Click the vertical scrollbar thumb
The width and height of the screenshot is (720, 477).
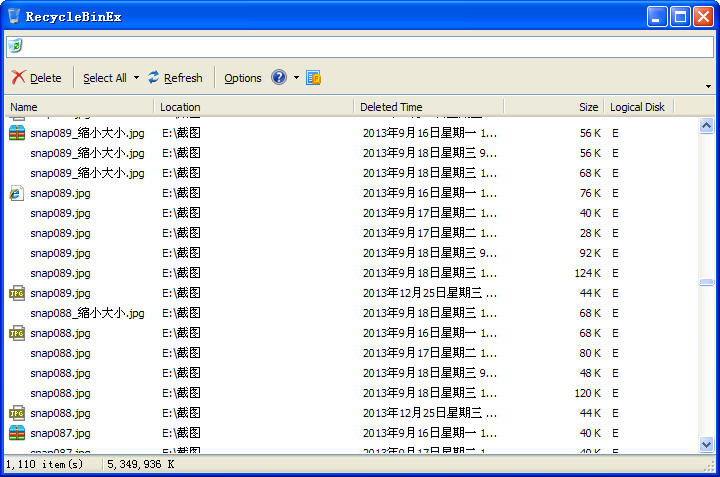pos(706,282)
